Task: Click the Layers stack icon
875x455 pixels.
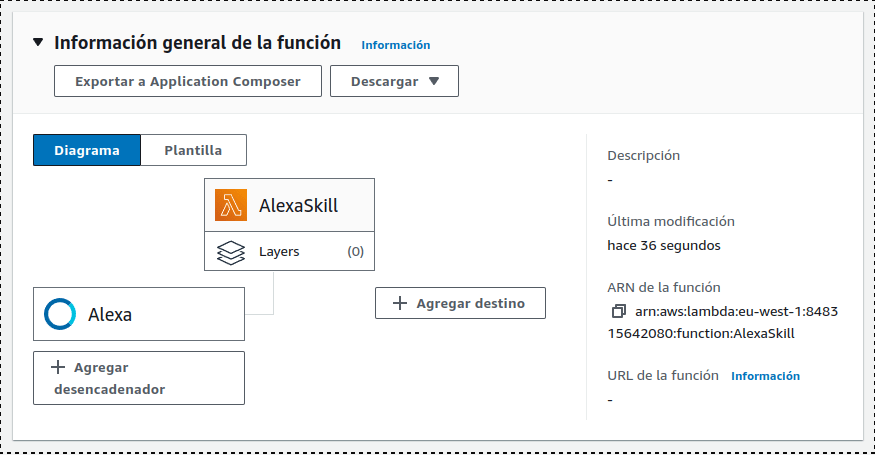Action: coord(230,252)
